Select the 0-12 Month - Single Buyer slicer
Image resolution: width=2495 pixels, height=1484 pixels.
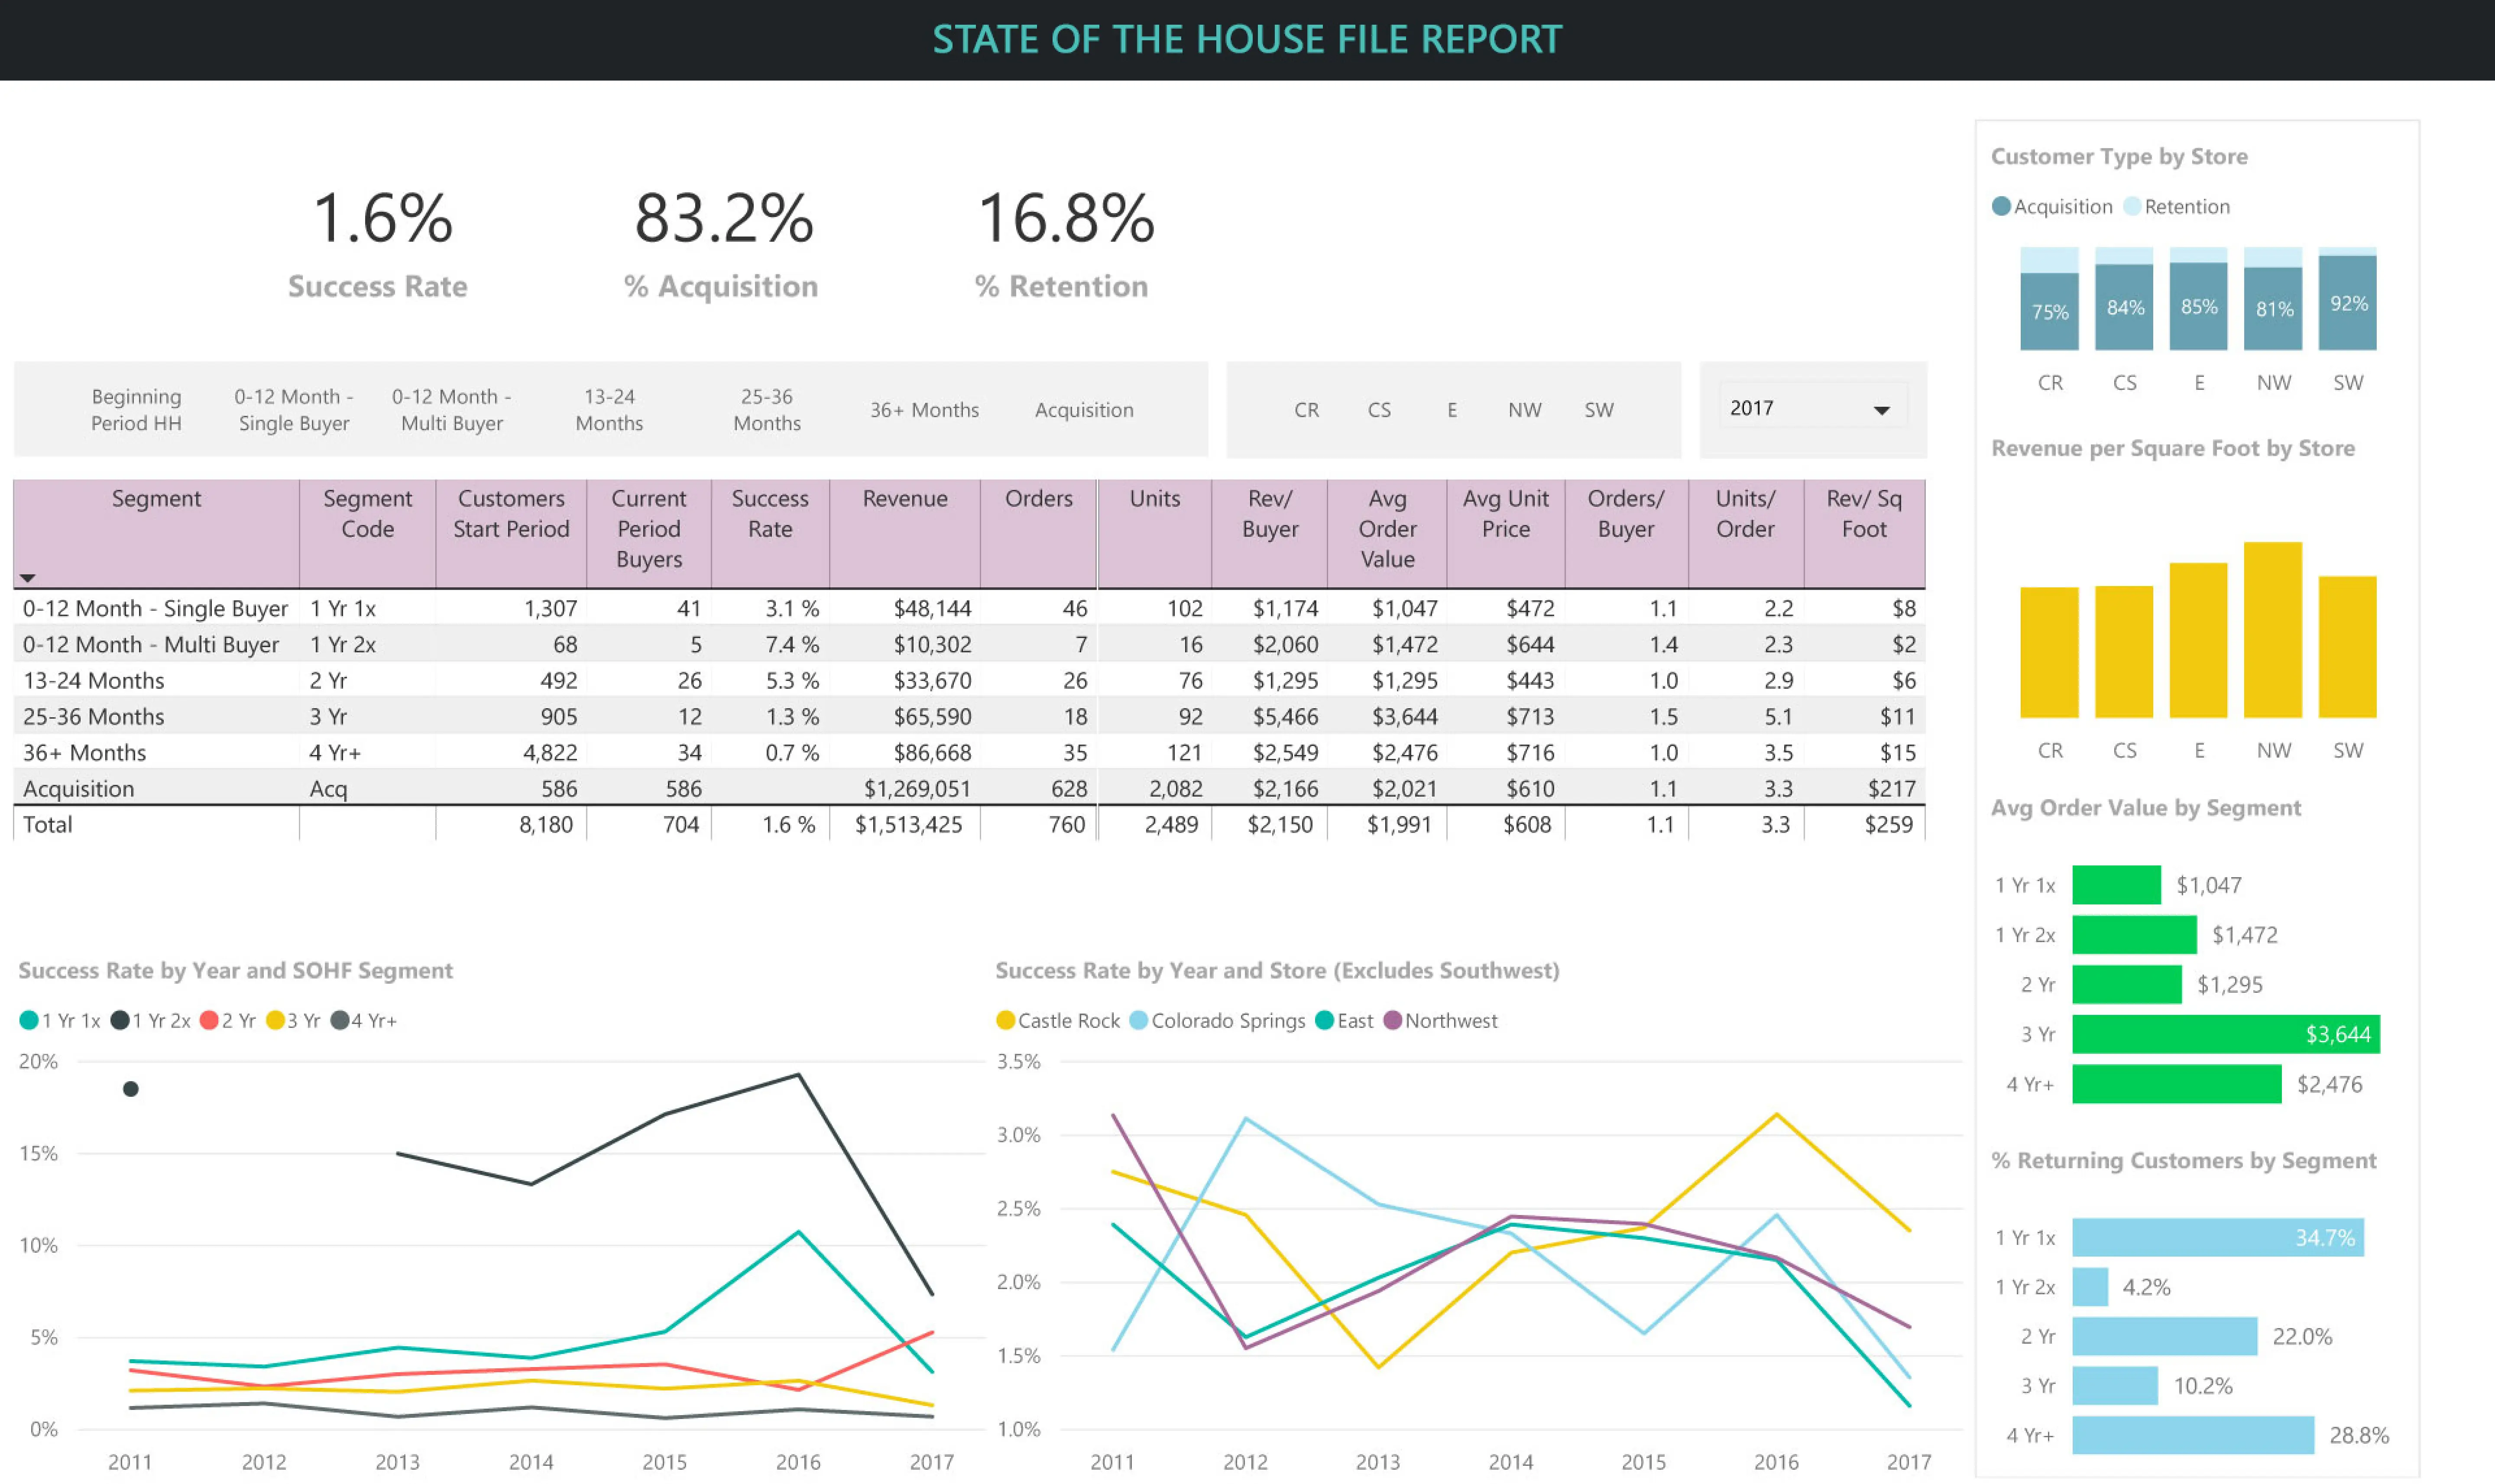pyautogui.click(x=294, y=410)
